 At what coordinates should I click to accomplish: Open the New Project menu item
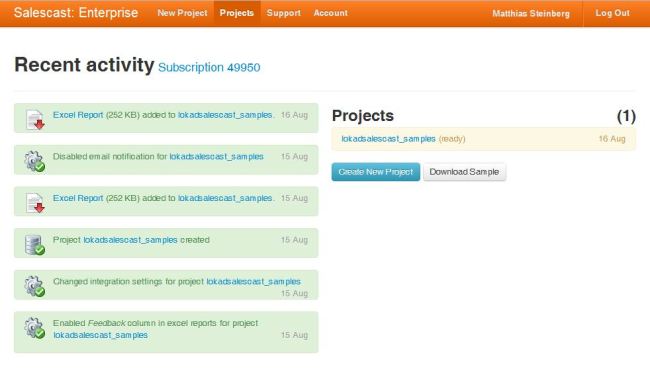[x=182, y=13]
